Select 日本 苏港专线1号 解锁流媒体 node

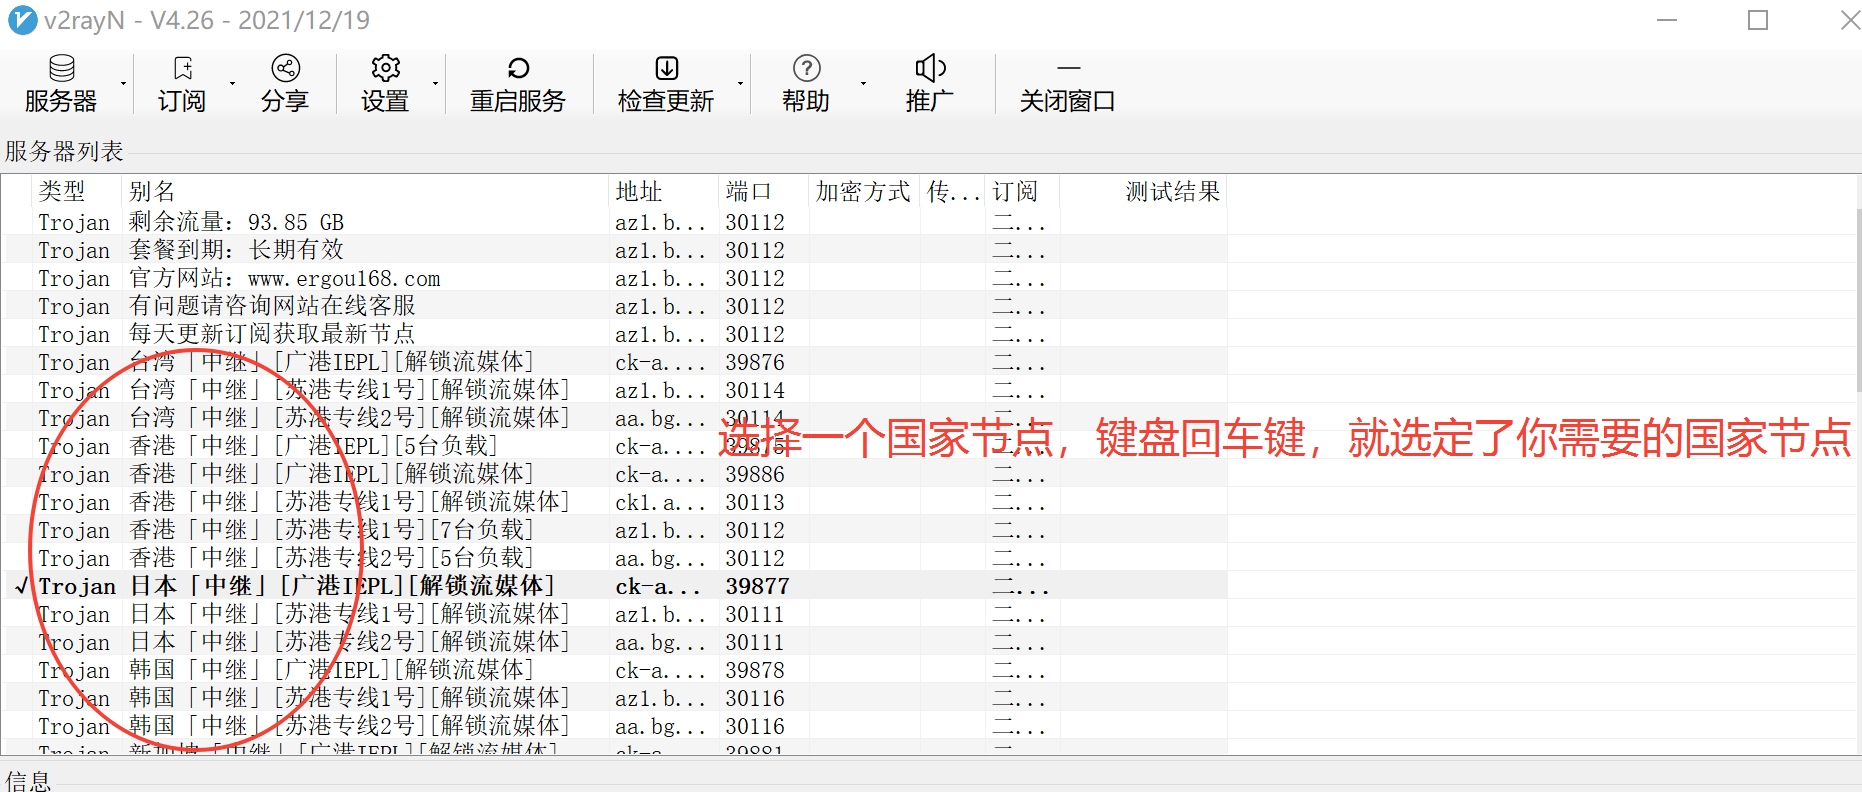click(615, 614)
